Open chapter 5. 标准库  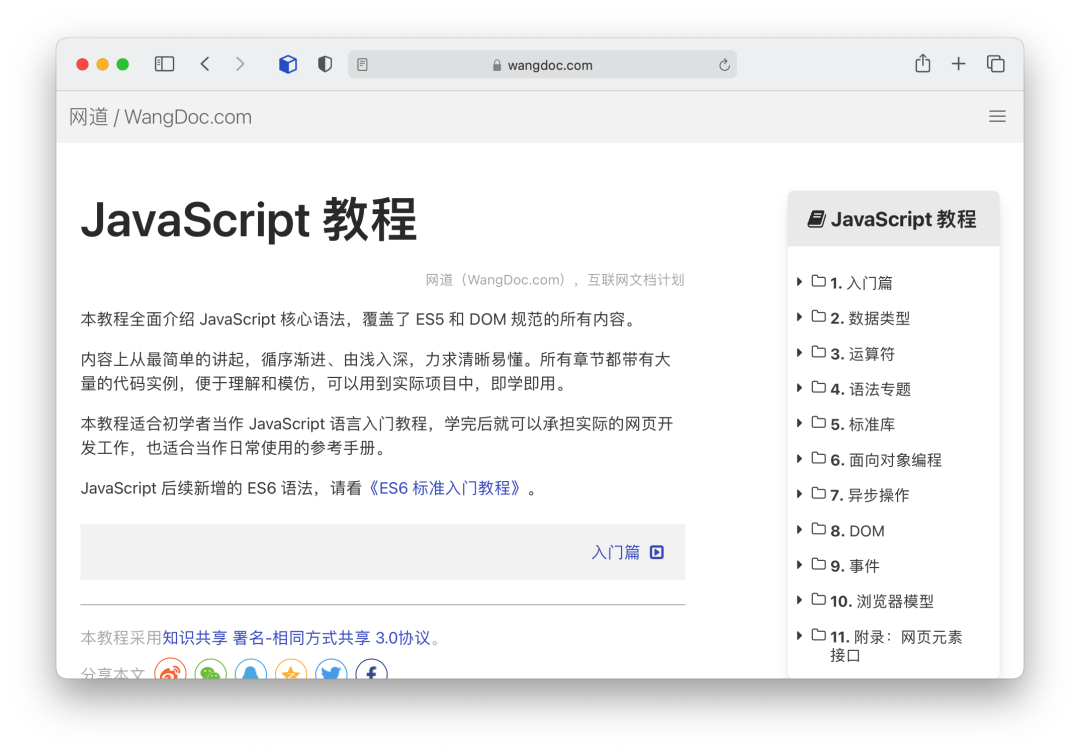coord(862,424)
